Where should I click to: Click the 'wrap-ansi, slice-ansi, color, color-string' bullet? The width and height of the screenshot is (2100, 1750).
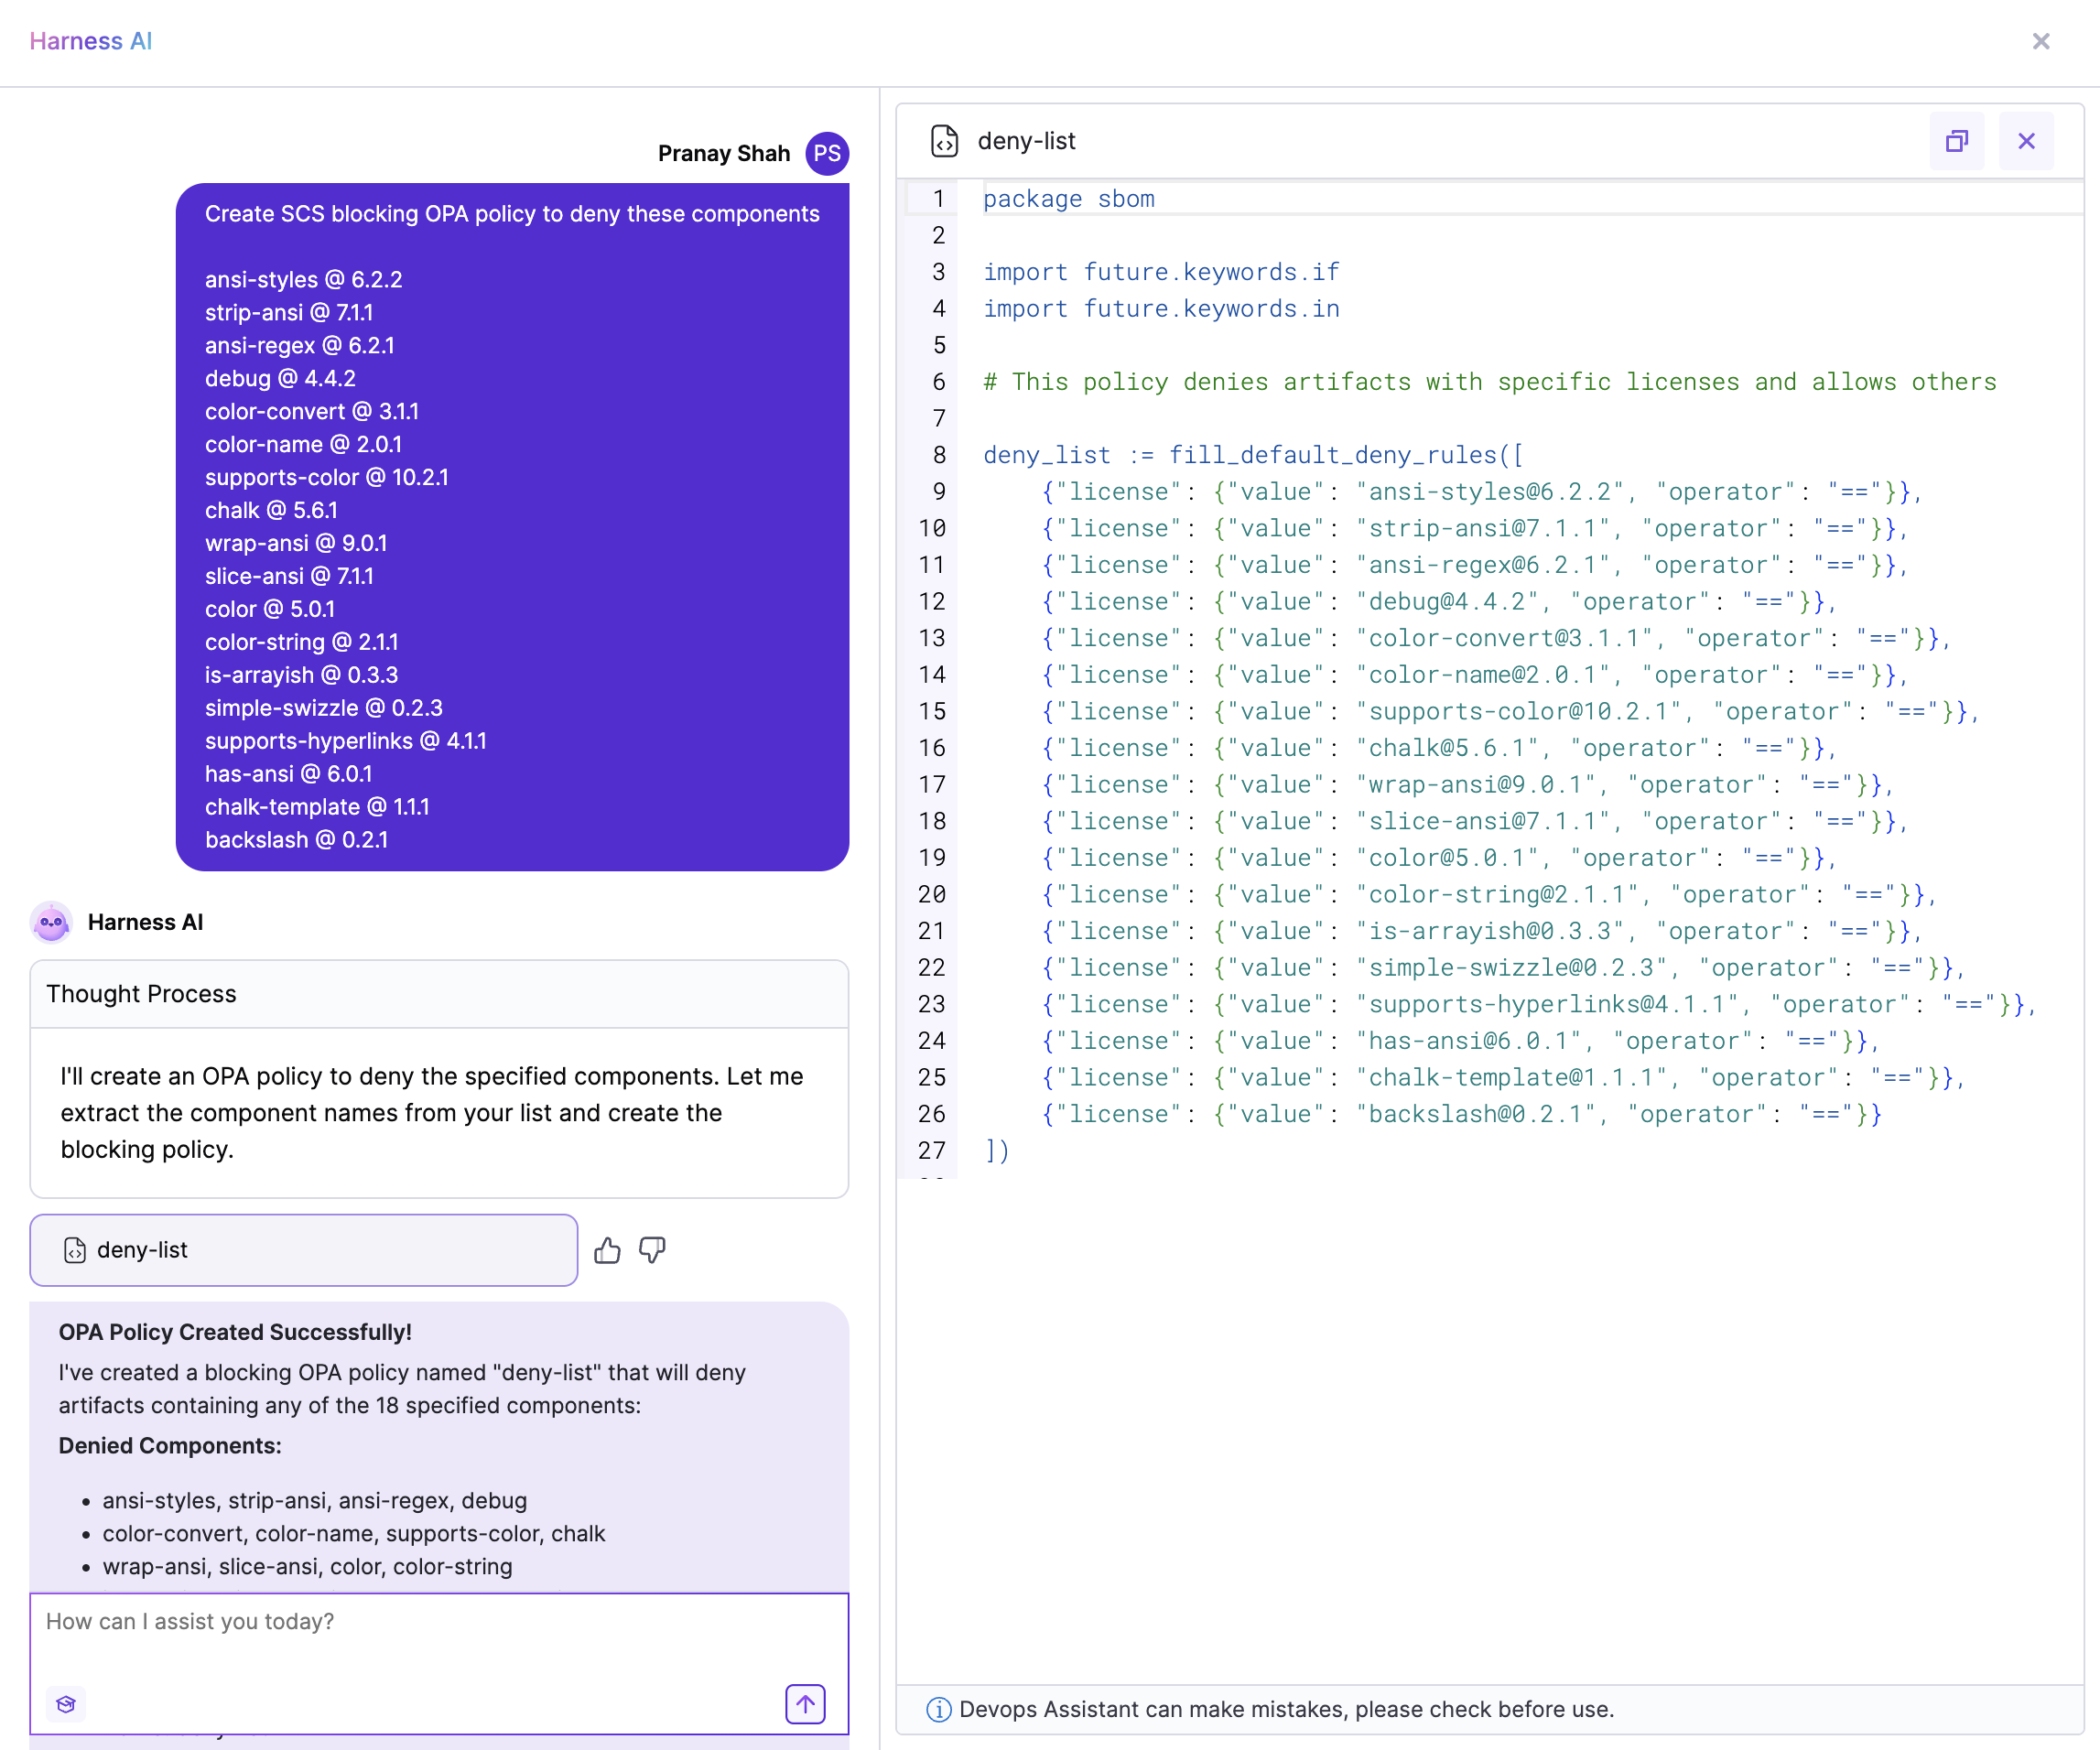pyautogui.click(x=307, y=1567)
